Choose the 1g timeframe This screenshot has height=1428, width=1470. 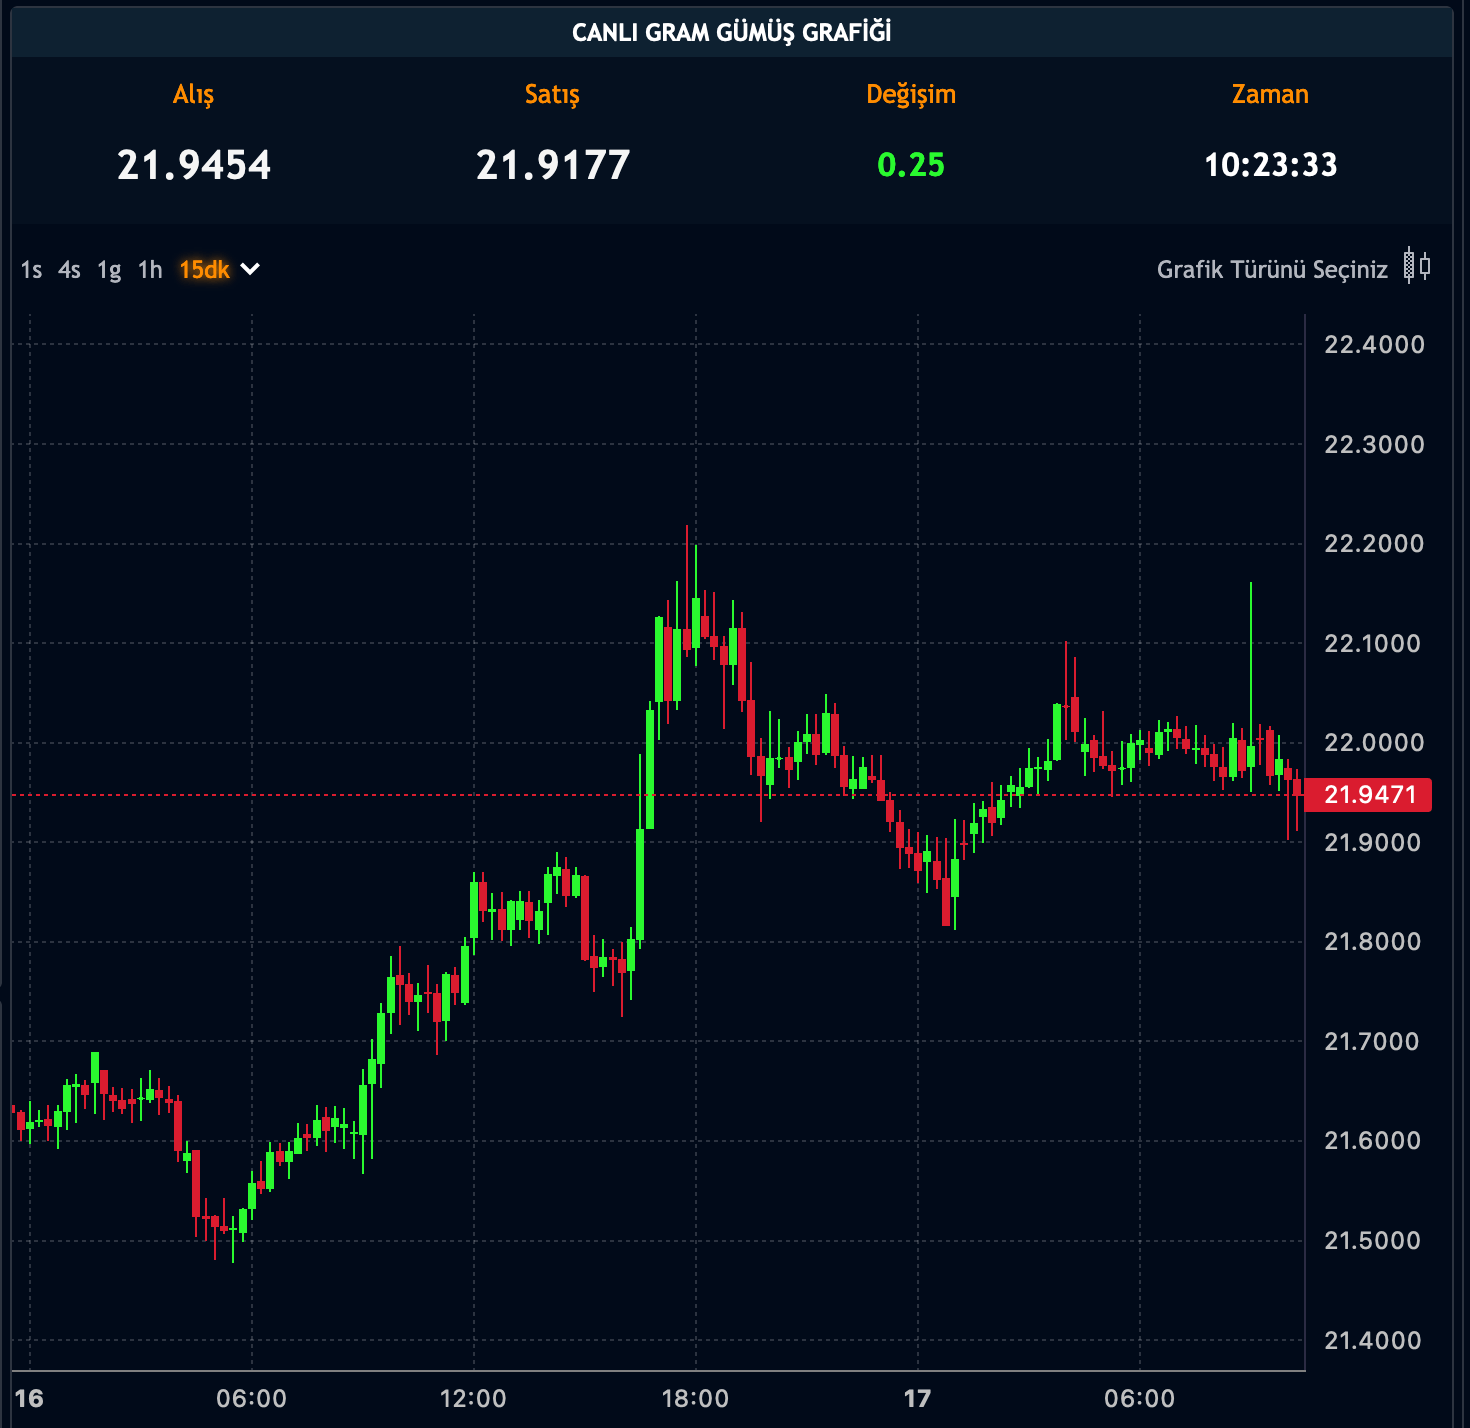click(109, 270)
